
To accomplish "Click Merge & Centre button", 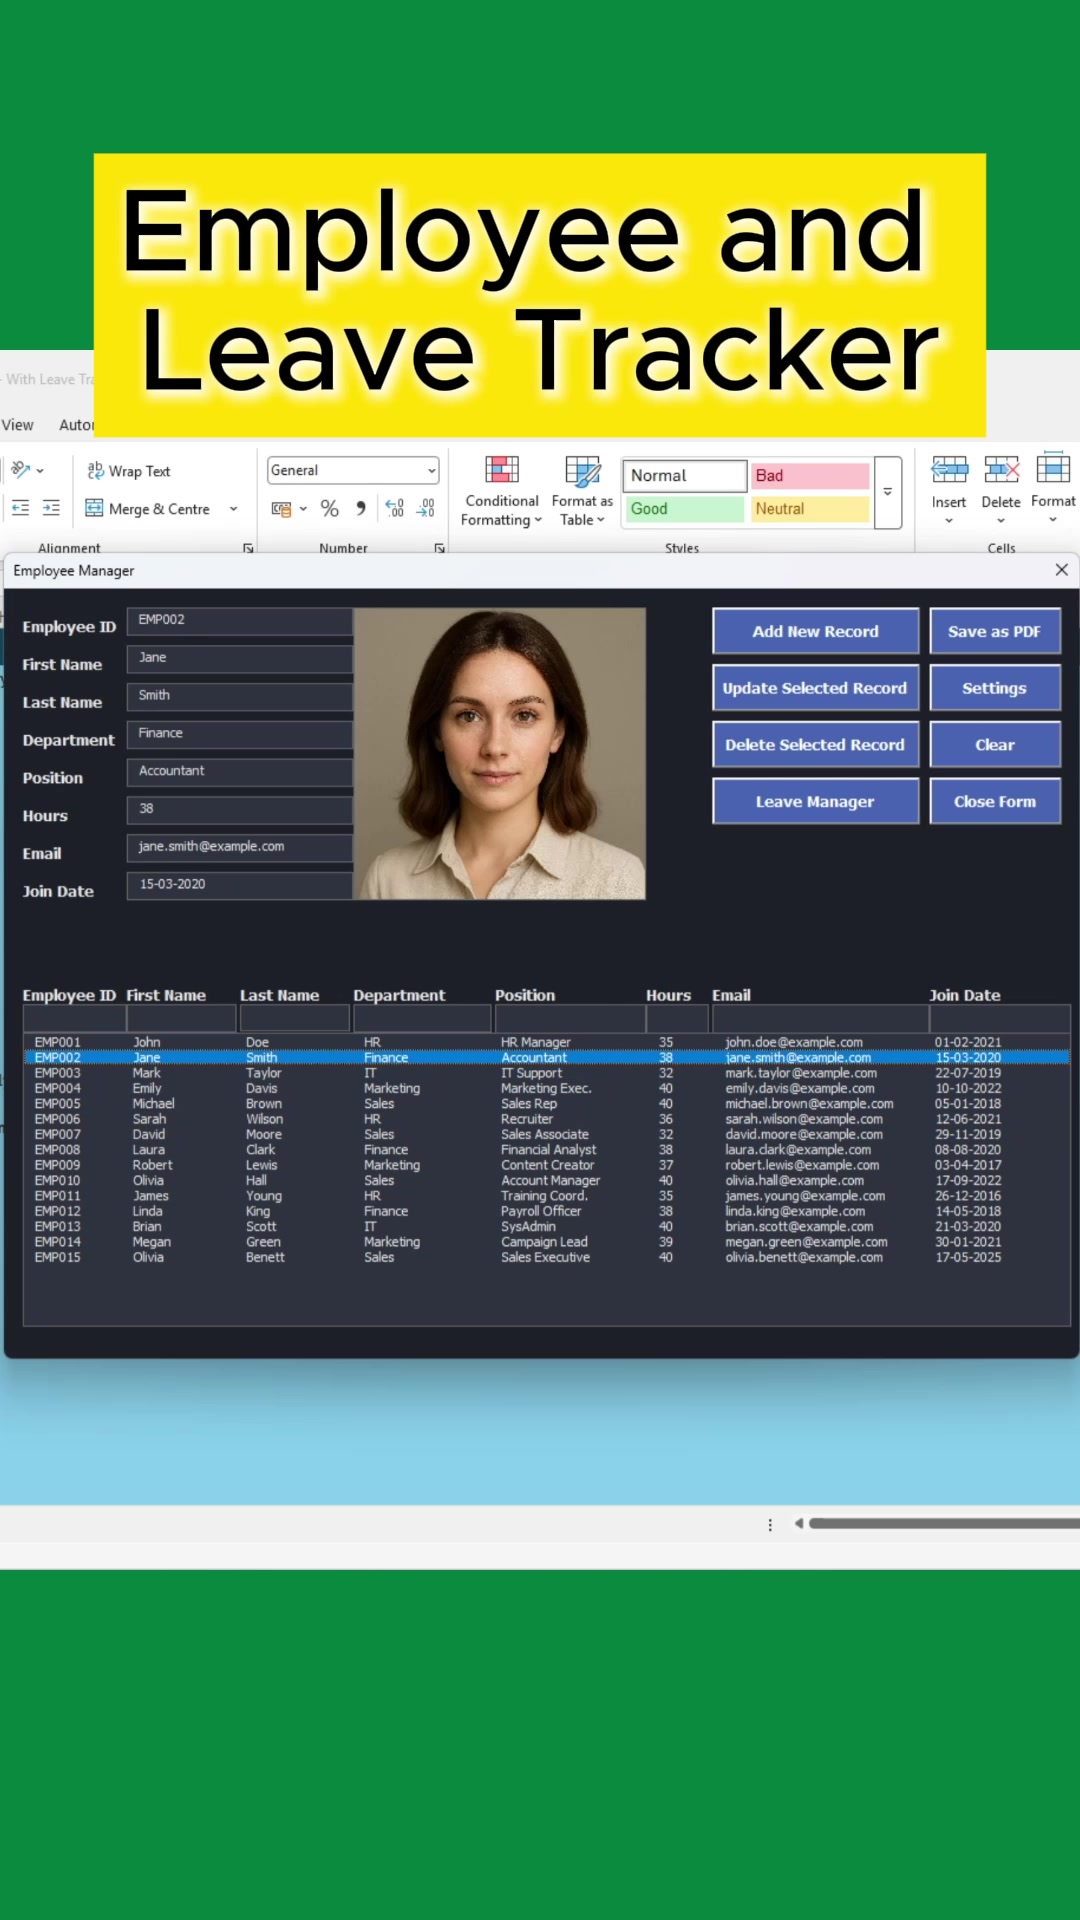I will pos(148,508).
